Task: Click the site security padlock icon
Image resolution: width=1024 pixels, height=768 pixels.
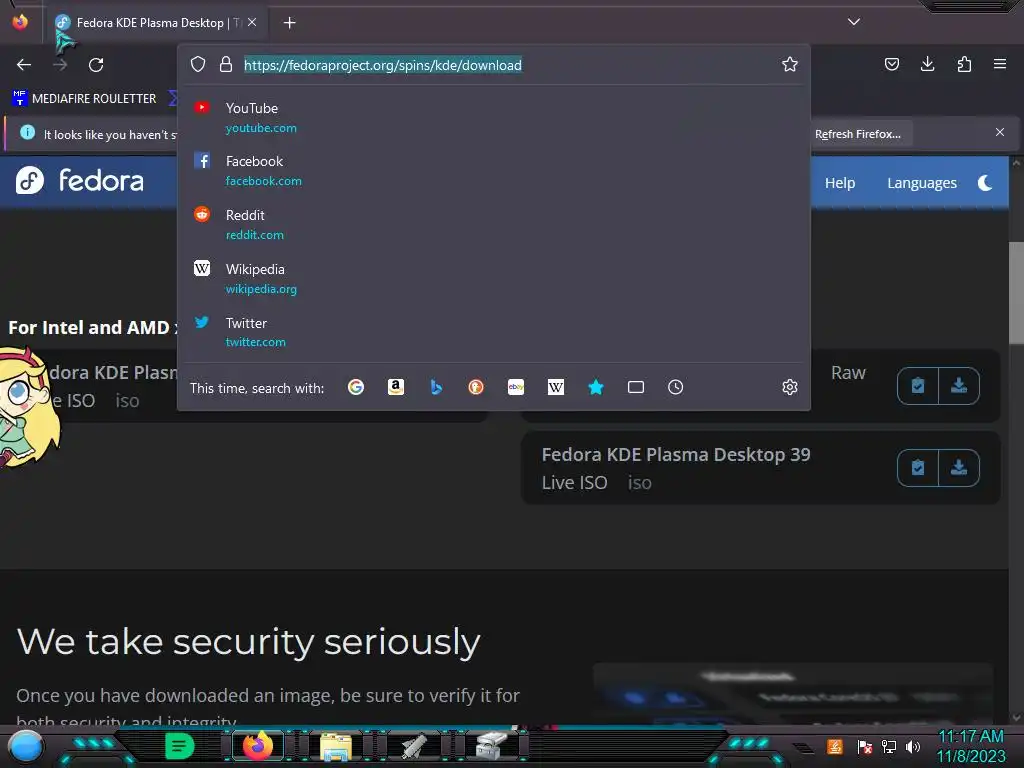Action: [x=226, y=64]
